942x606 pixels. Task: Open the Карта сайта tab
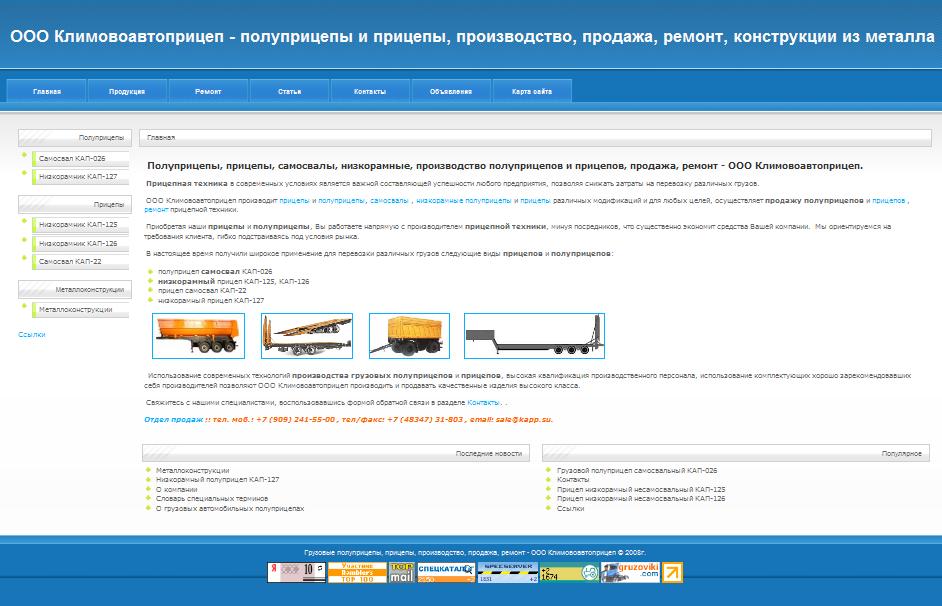point(530,90)
